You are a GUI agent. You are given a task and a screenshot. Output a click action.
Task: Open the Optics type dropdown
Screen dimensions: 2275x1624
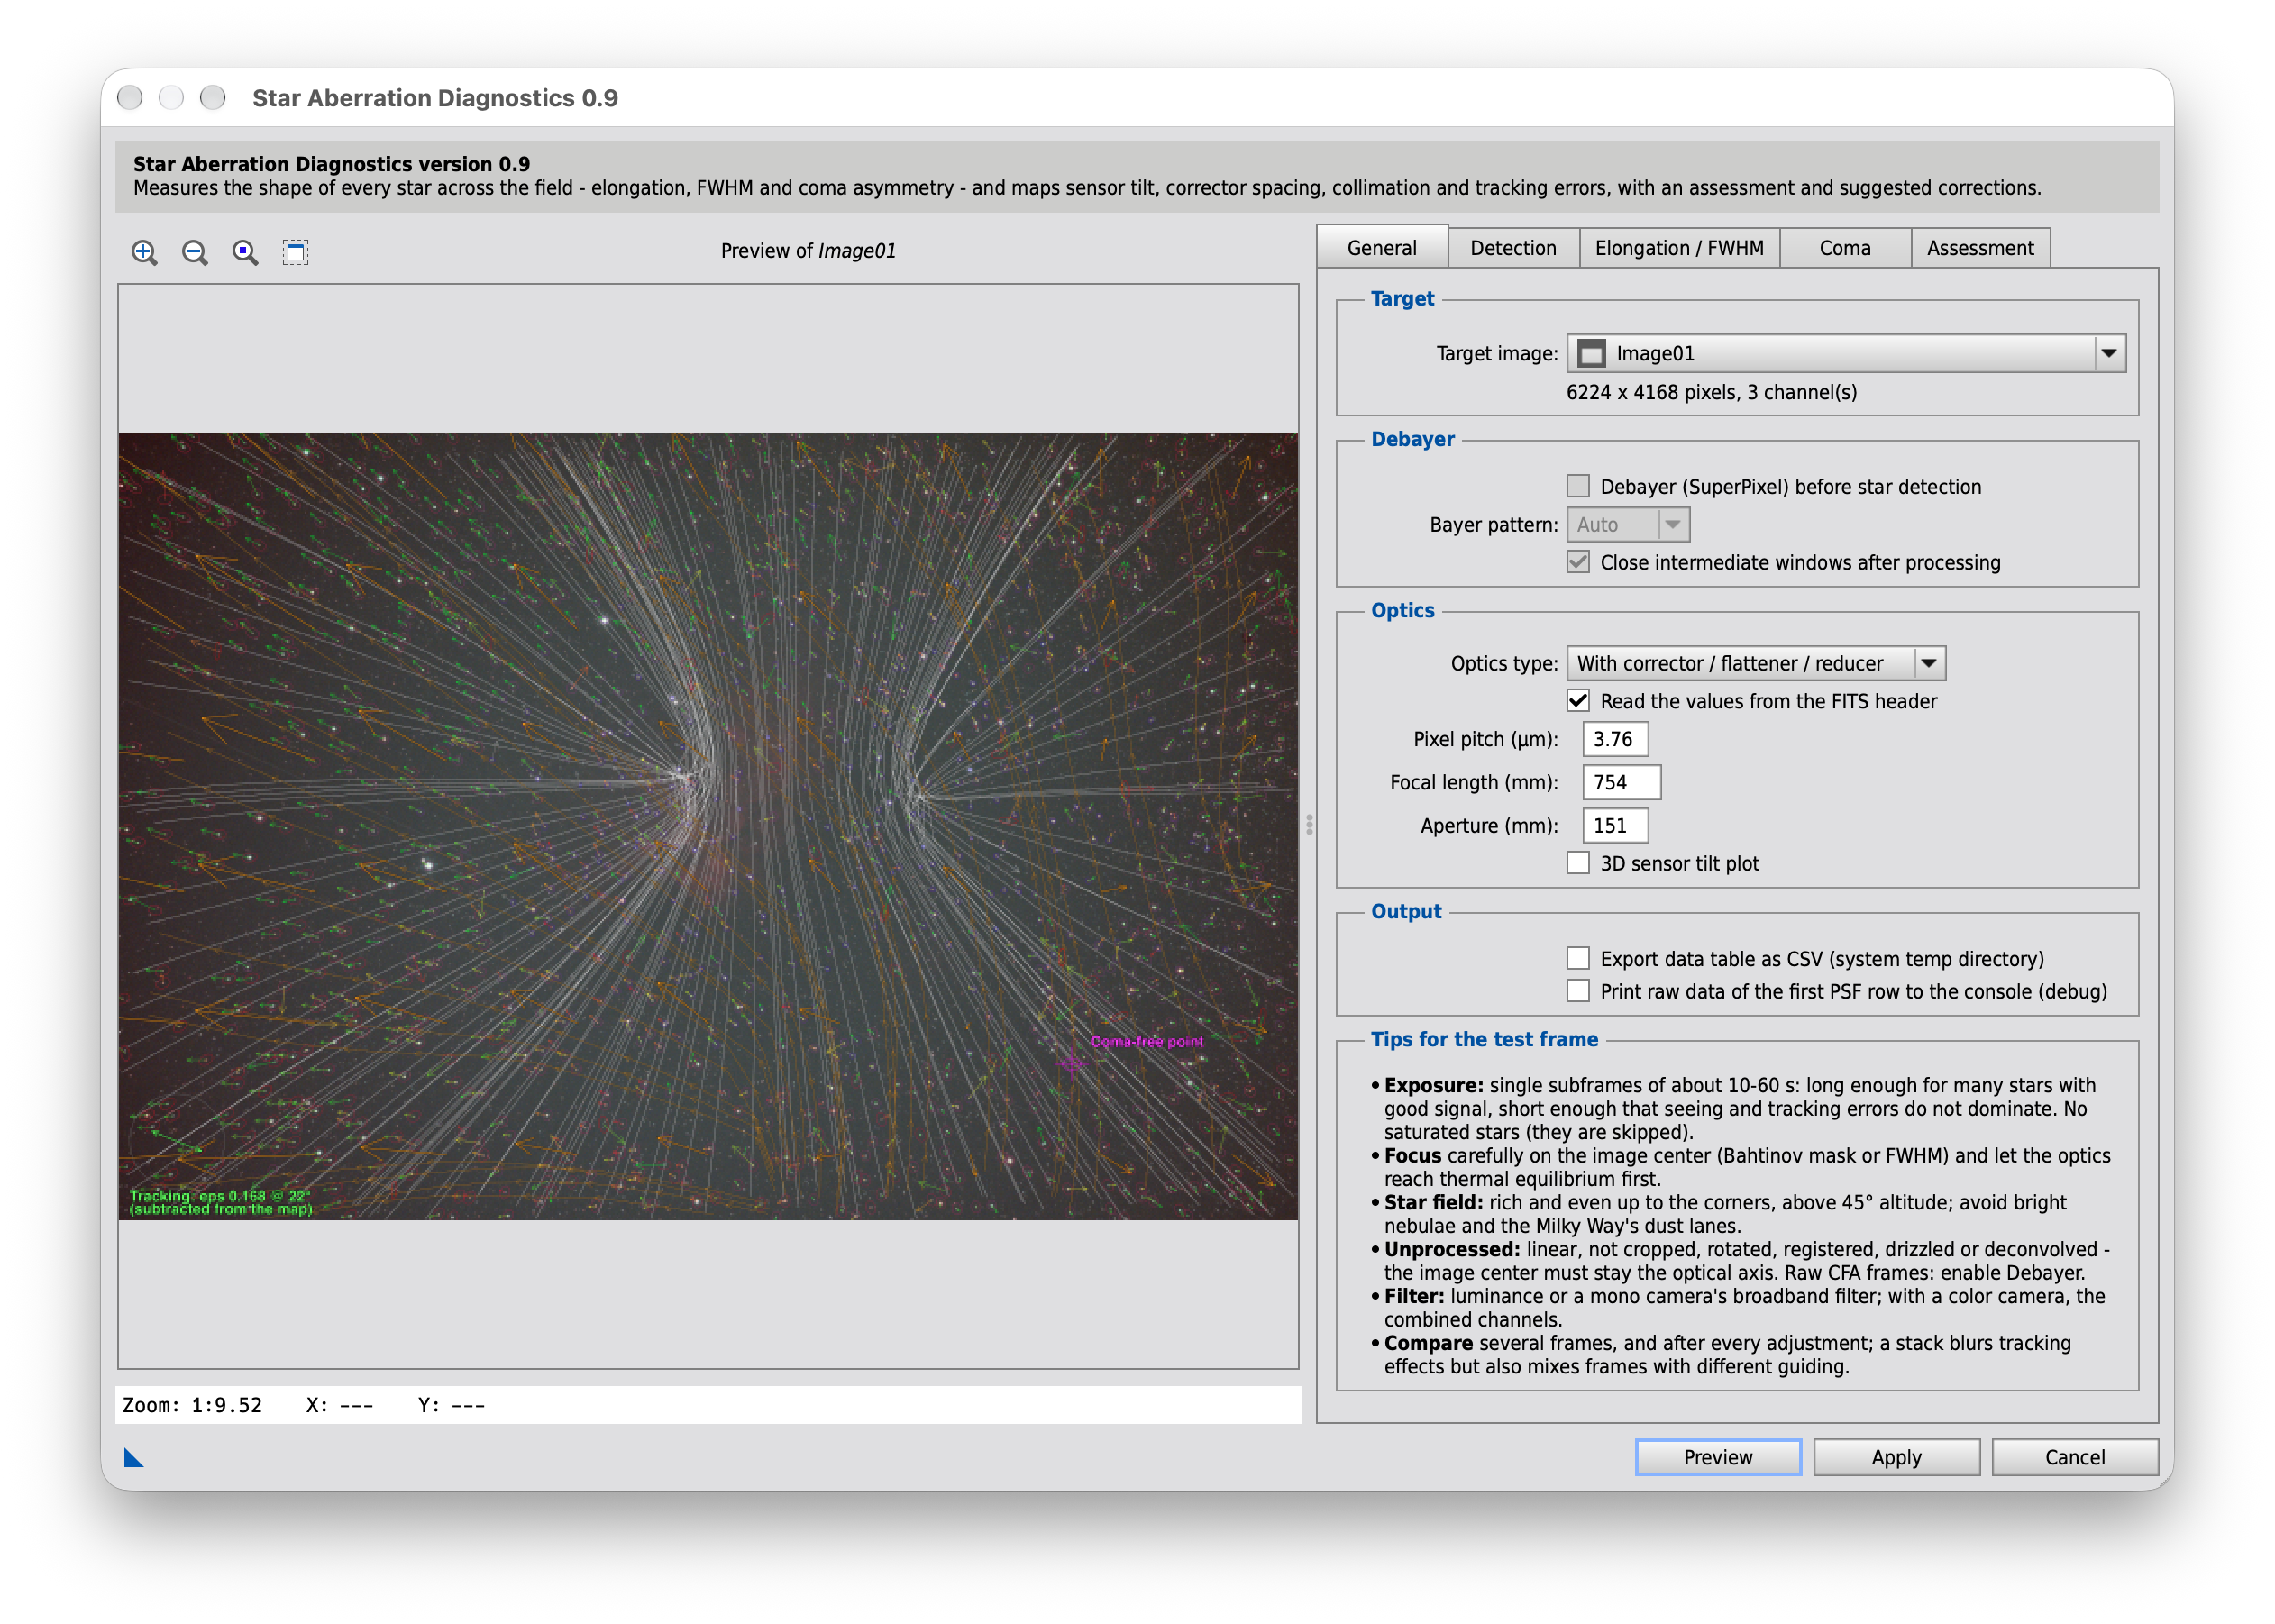click(x=1756, y=663)
